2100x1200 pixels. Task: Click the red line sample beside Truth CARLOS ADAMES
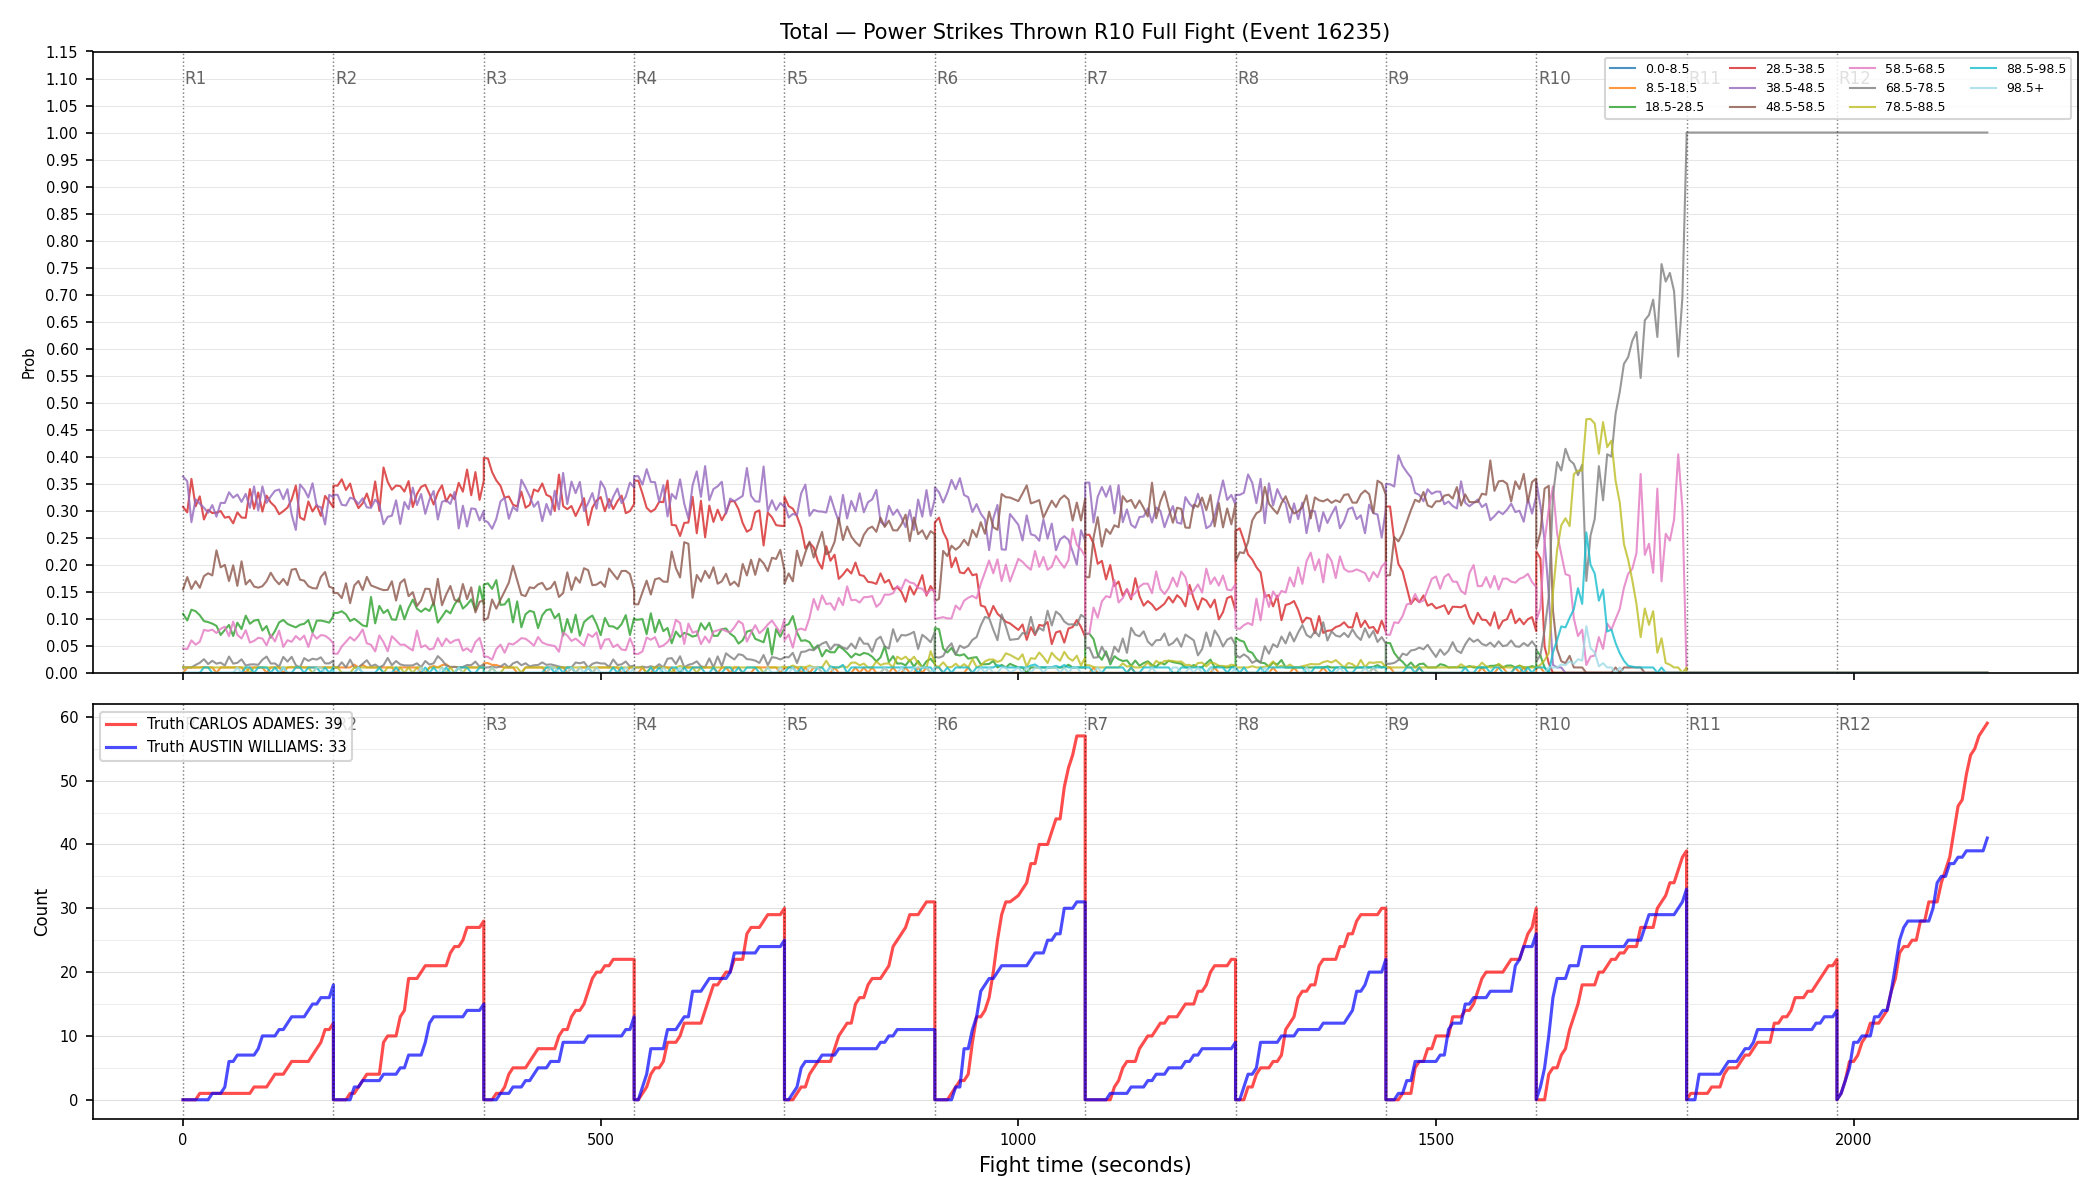(x=121, y=724)
